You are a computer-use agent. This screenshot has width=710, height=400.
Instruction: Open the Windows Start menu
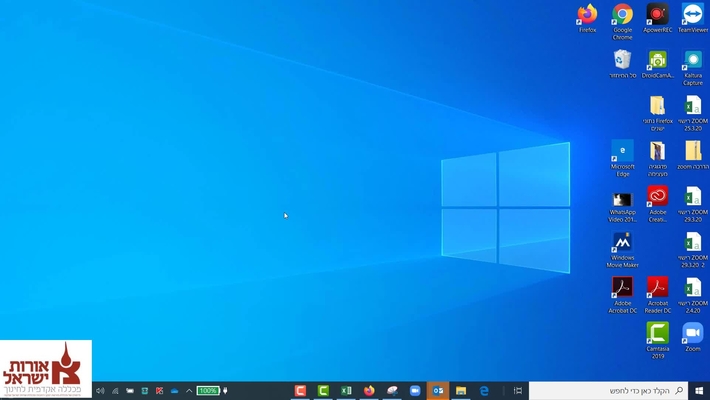699,390
